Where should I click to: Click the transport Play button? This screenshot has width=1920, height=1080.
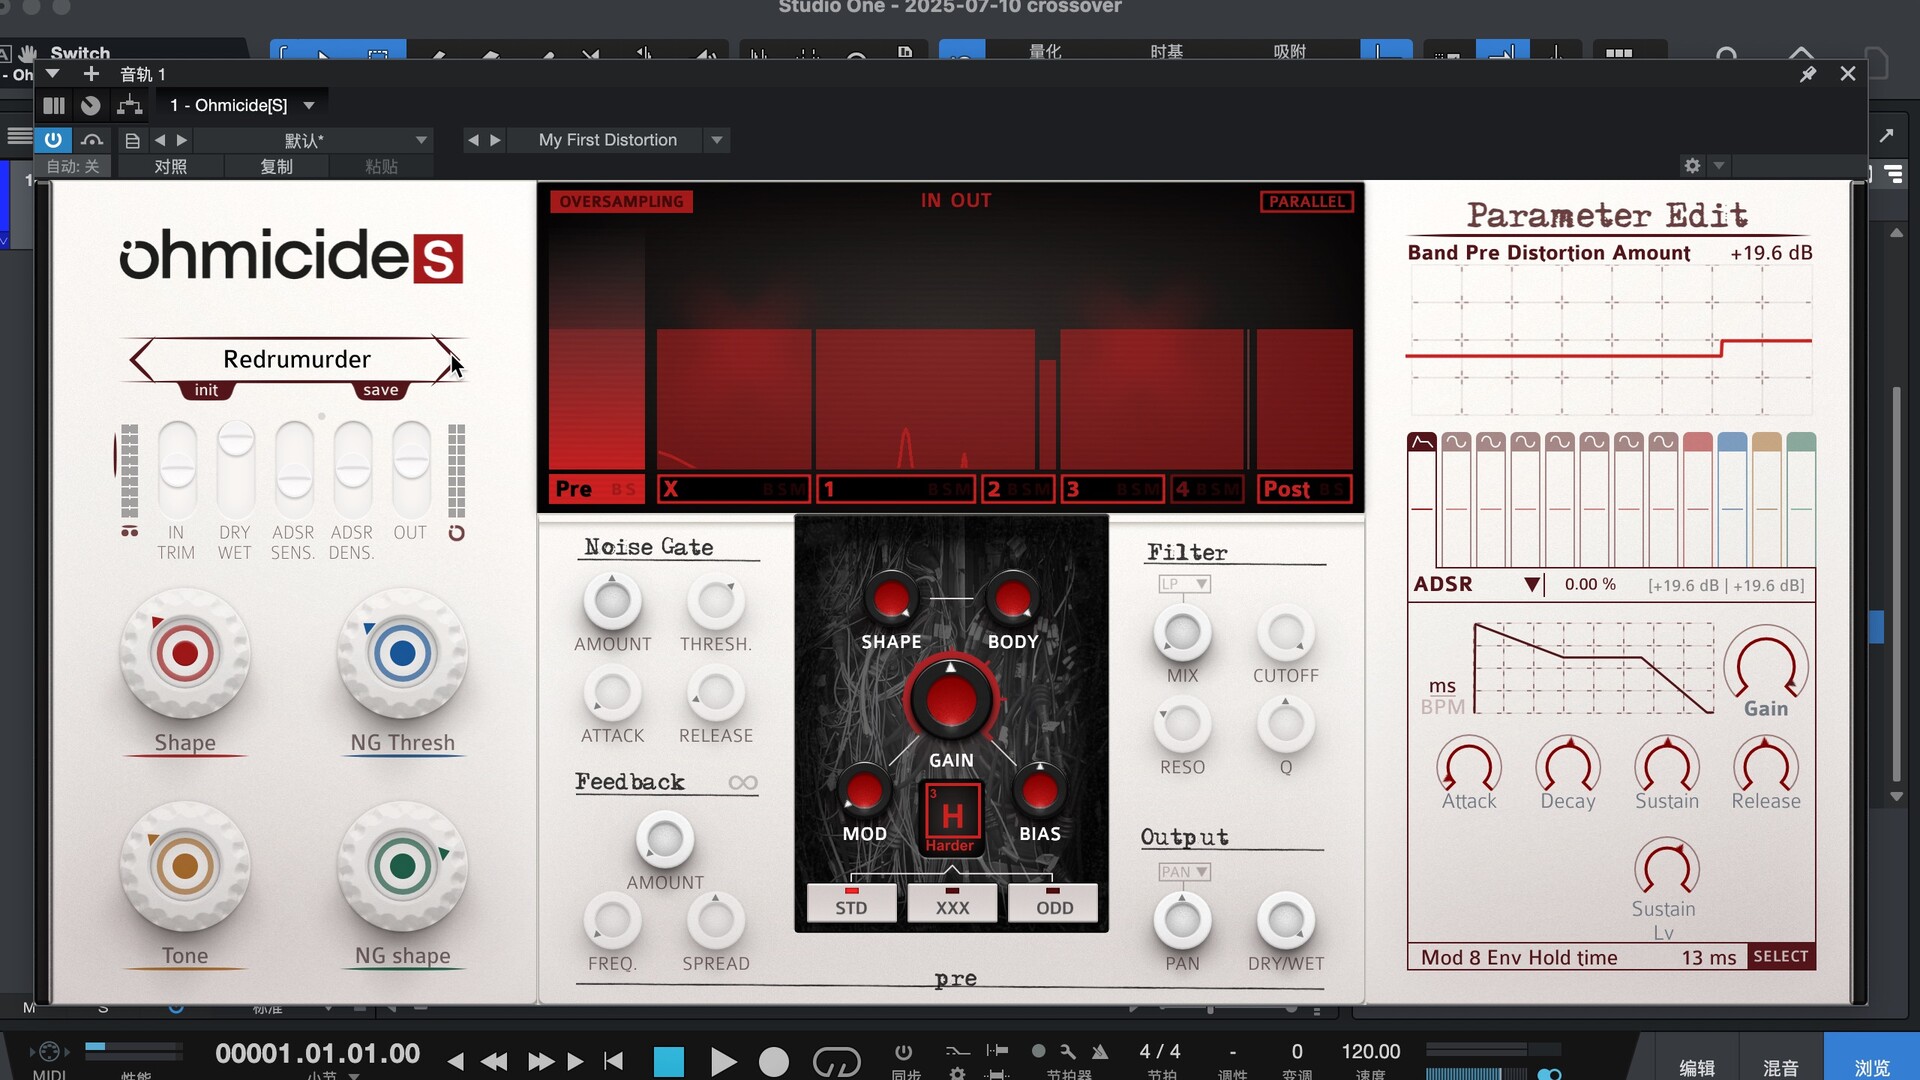[723, 1061]
